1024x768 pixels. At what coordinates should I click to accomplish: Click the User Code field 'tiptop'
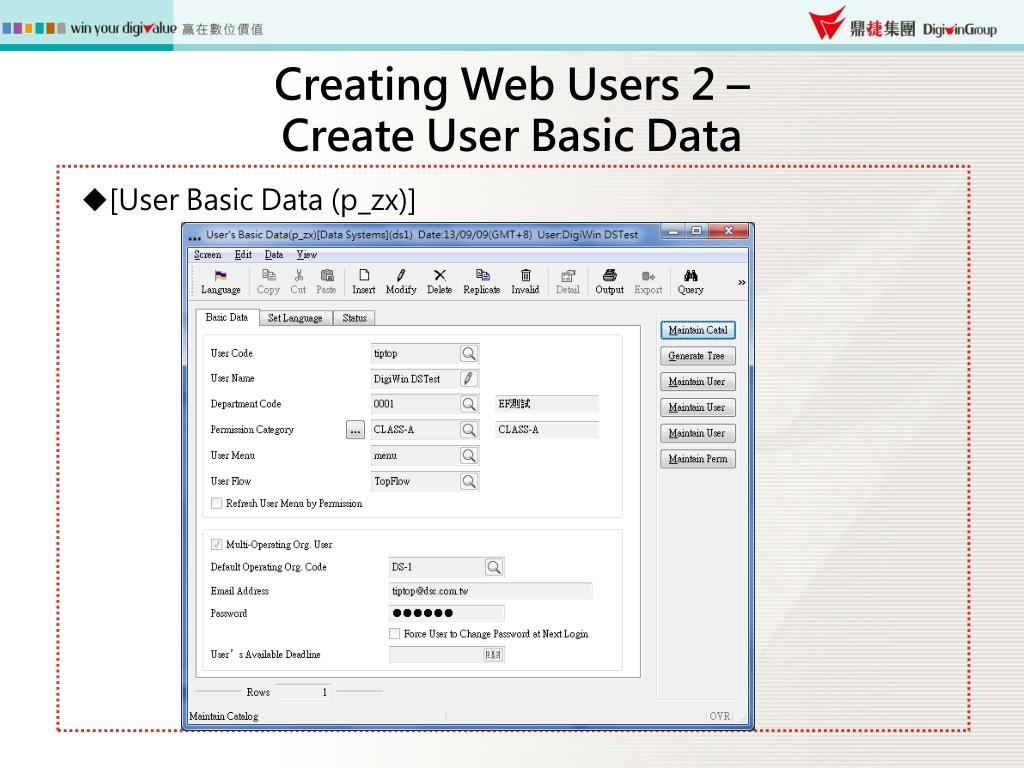[x=415, y=353]
